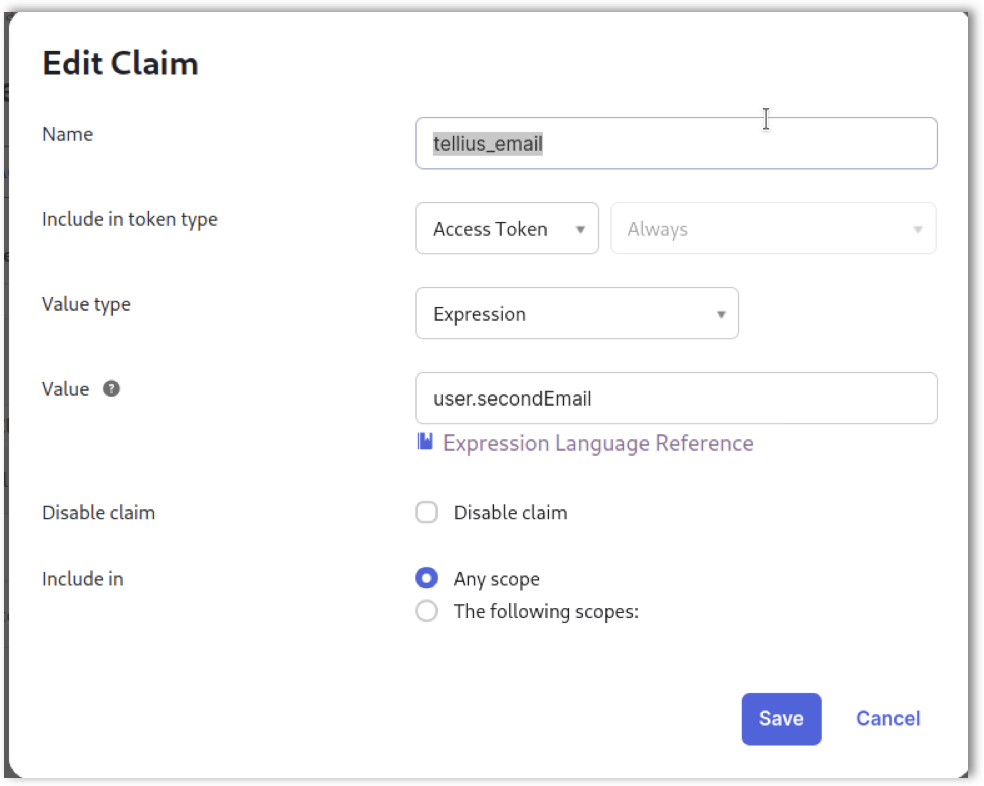Click the help icon next to Value
Image resolution: width=984 pixels, height=786 pixels.
(x=112, y=389)
